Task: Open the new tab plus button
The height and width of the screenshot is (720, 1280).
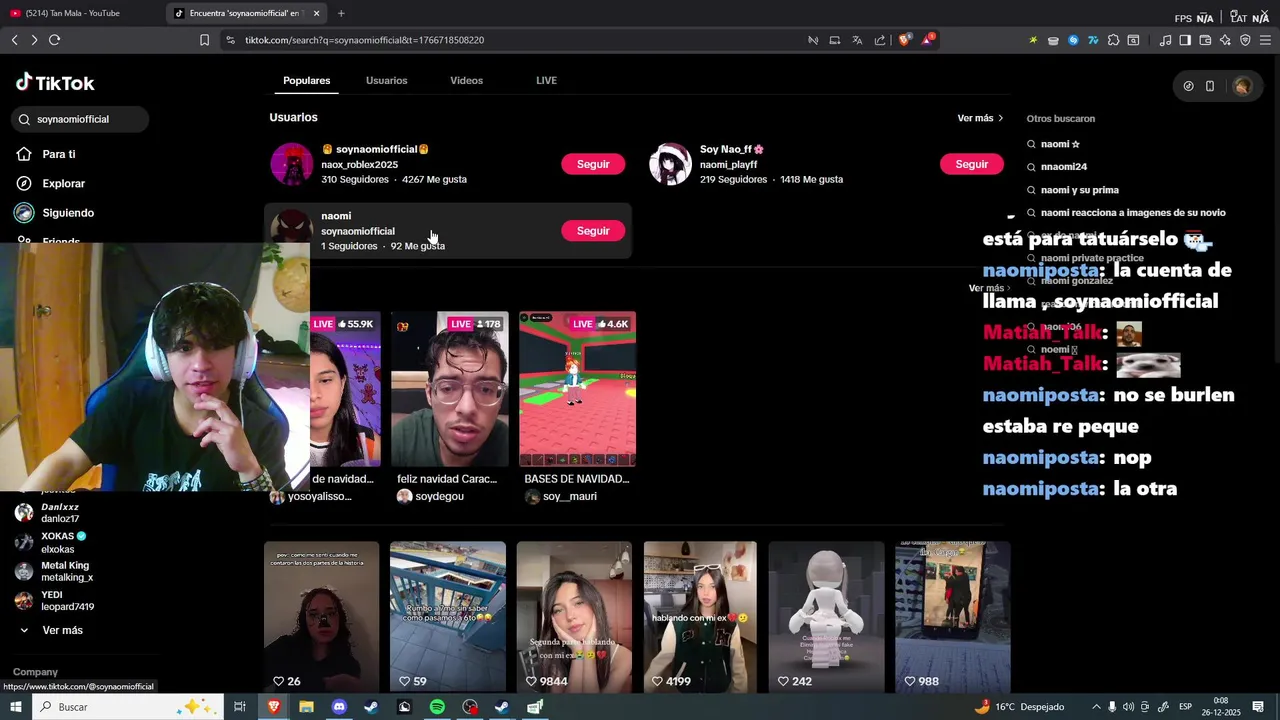Action: pos(341,13)
